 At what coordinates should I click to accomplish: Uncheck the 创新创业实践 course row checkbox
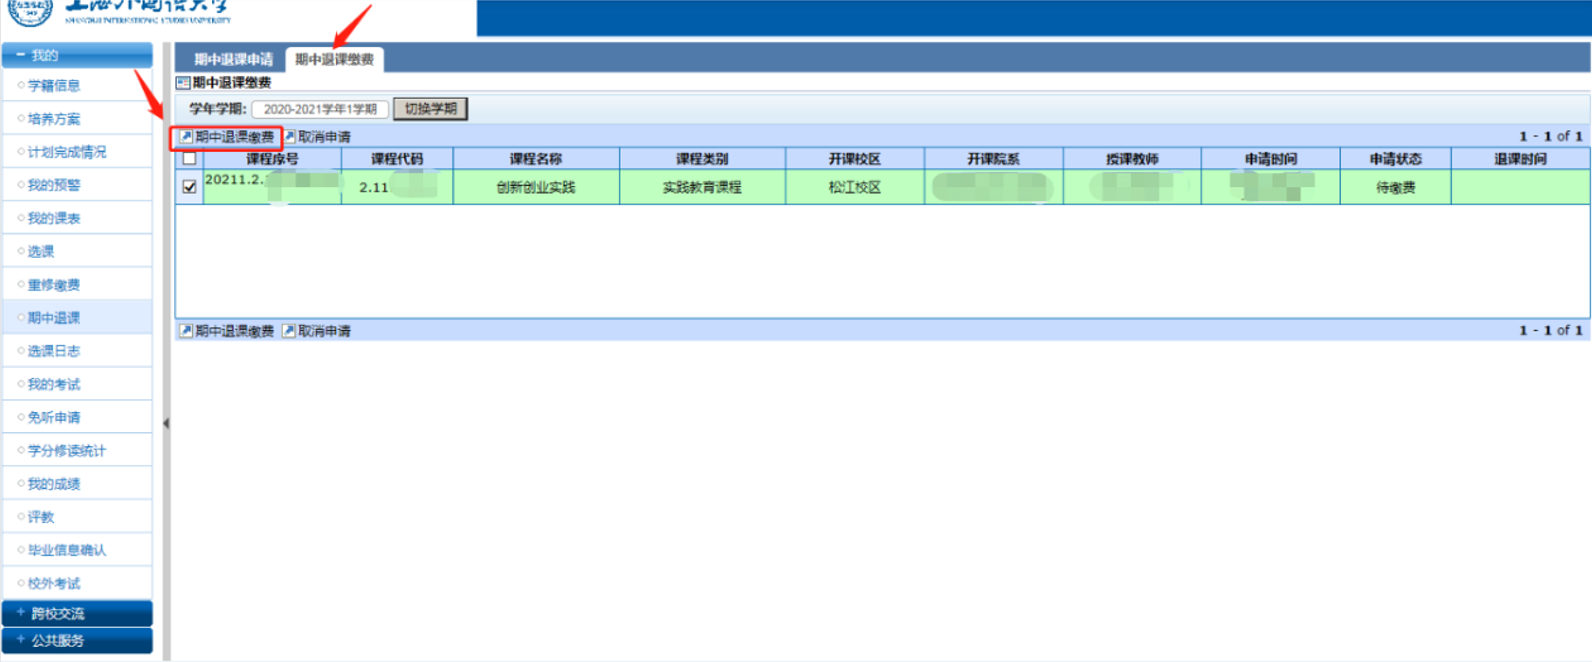[189, 187]
